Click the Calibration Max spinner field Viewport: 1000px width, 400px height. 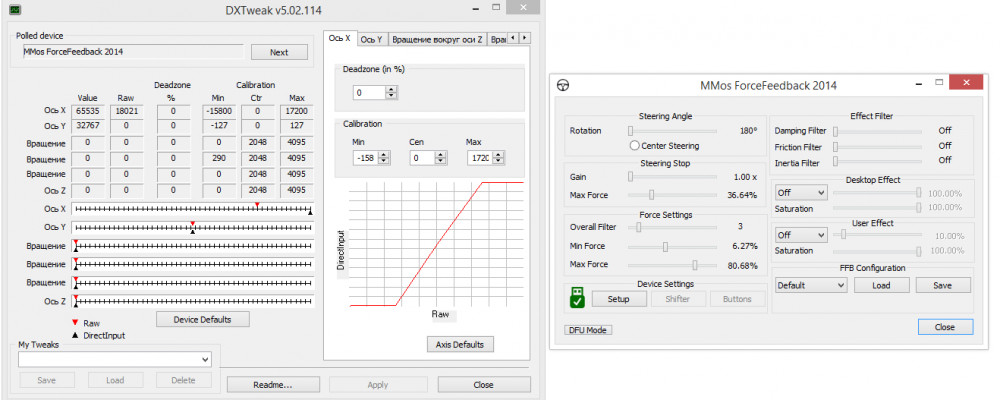485,158
